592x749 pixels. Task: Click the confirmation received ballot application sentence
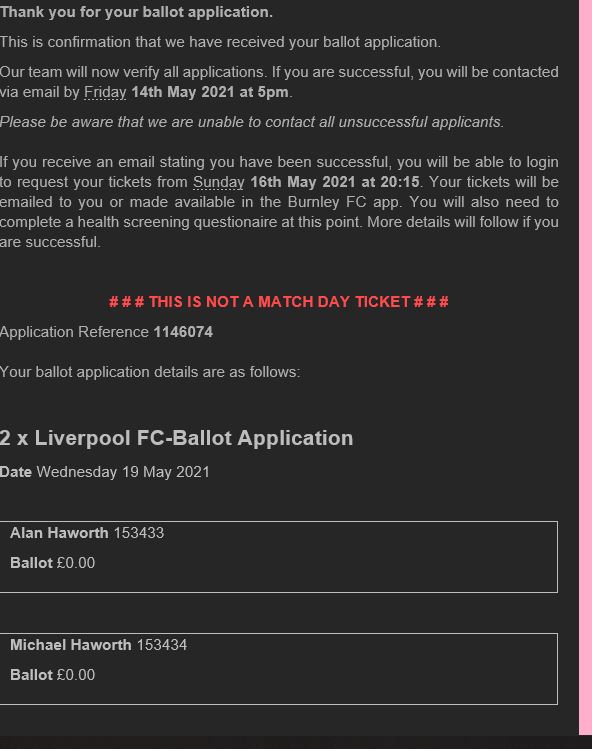(220, 42)
